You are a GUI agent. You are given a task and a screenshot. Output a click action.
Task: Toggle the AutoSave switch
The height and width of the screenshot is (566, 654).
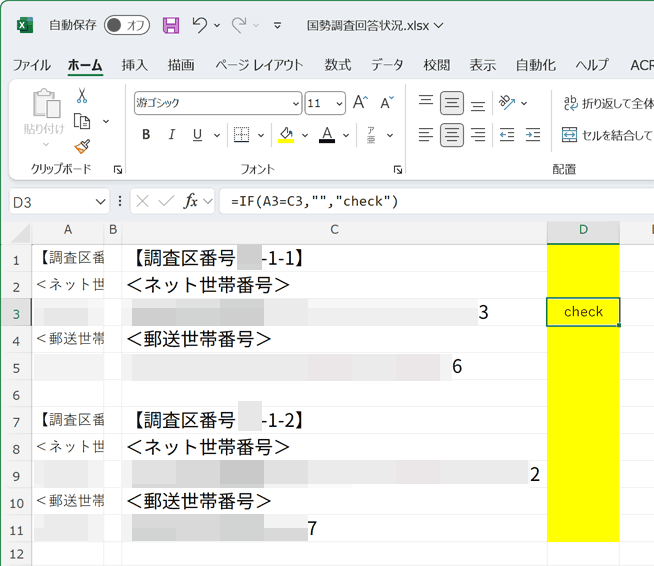tap(126, 25)
